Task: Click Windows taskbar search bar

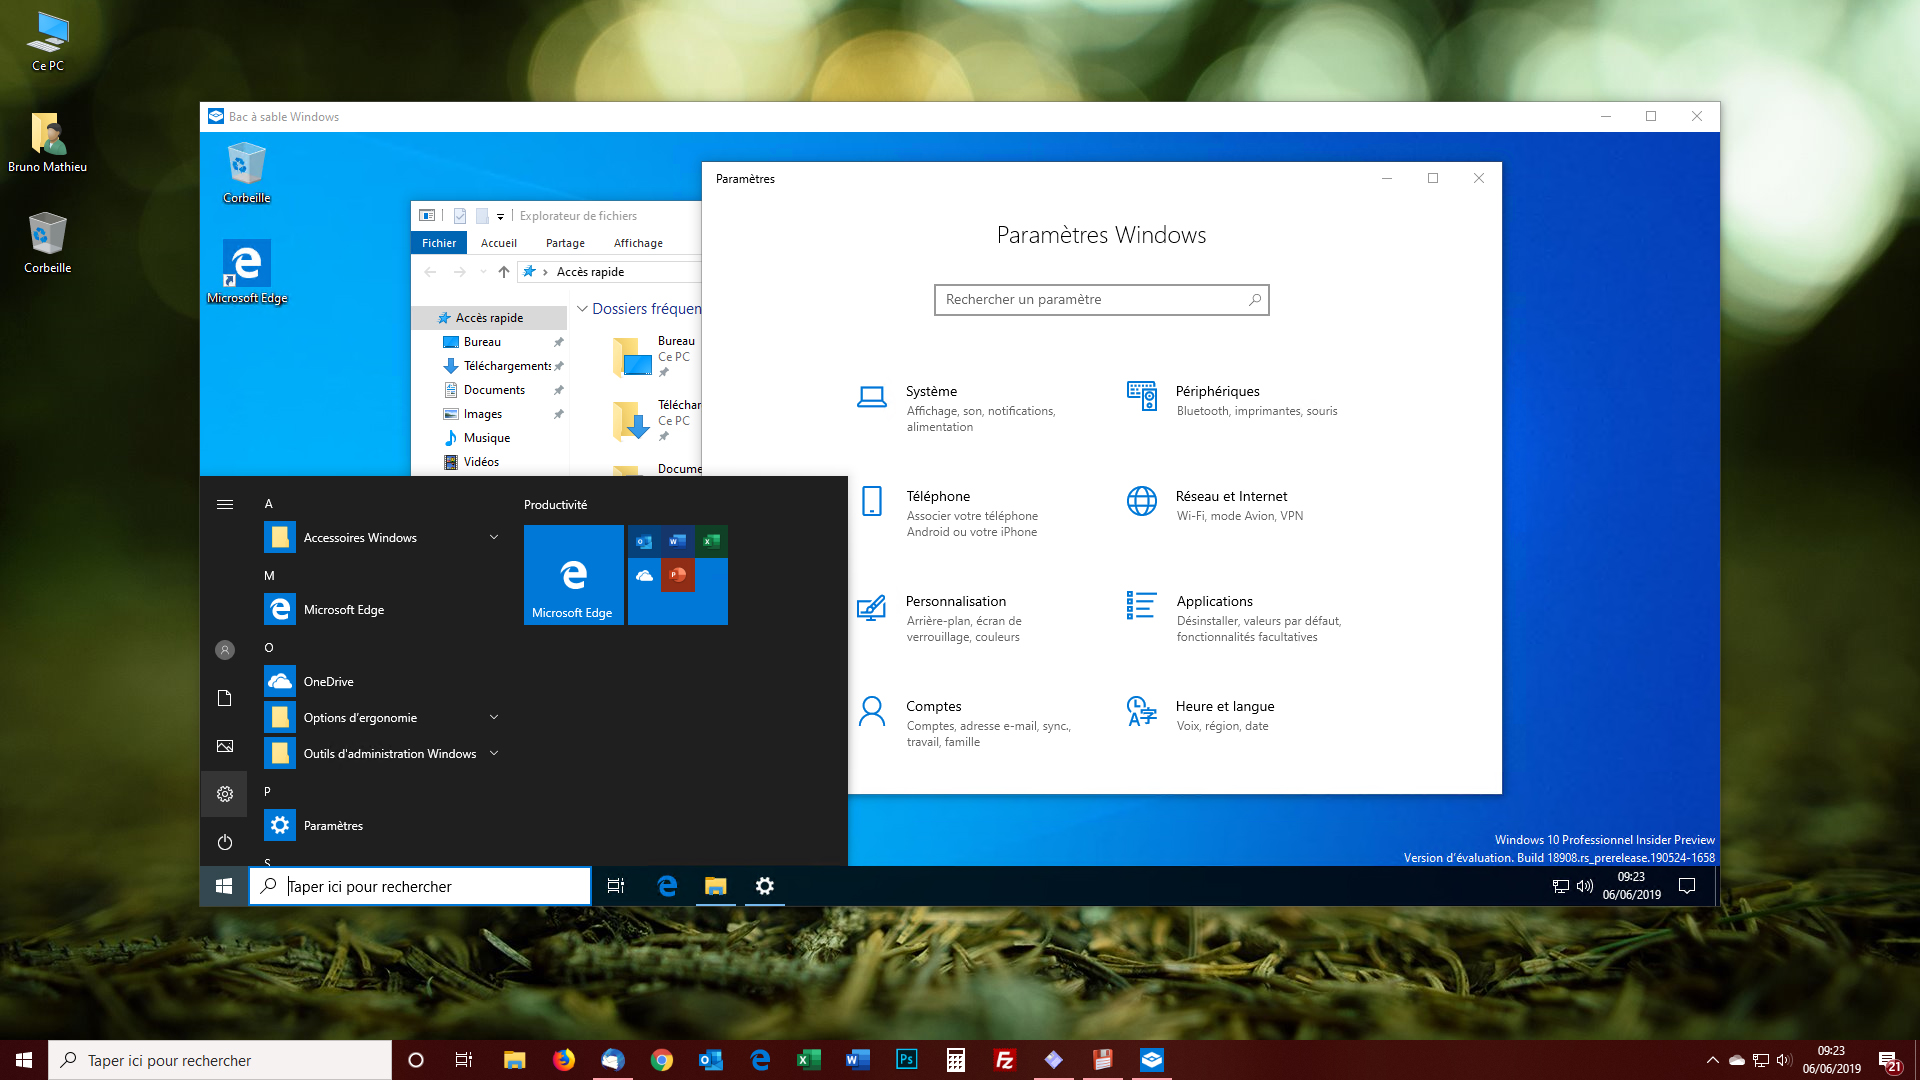Action: click(x=220, y=1059)
